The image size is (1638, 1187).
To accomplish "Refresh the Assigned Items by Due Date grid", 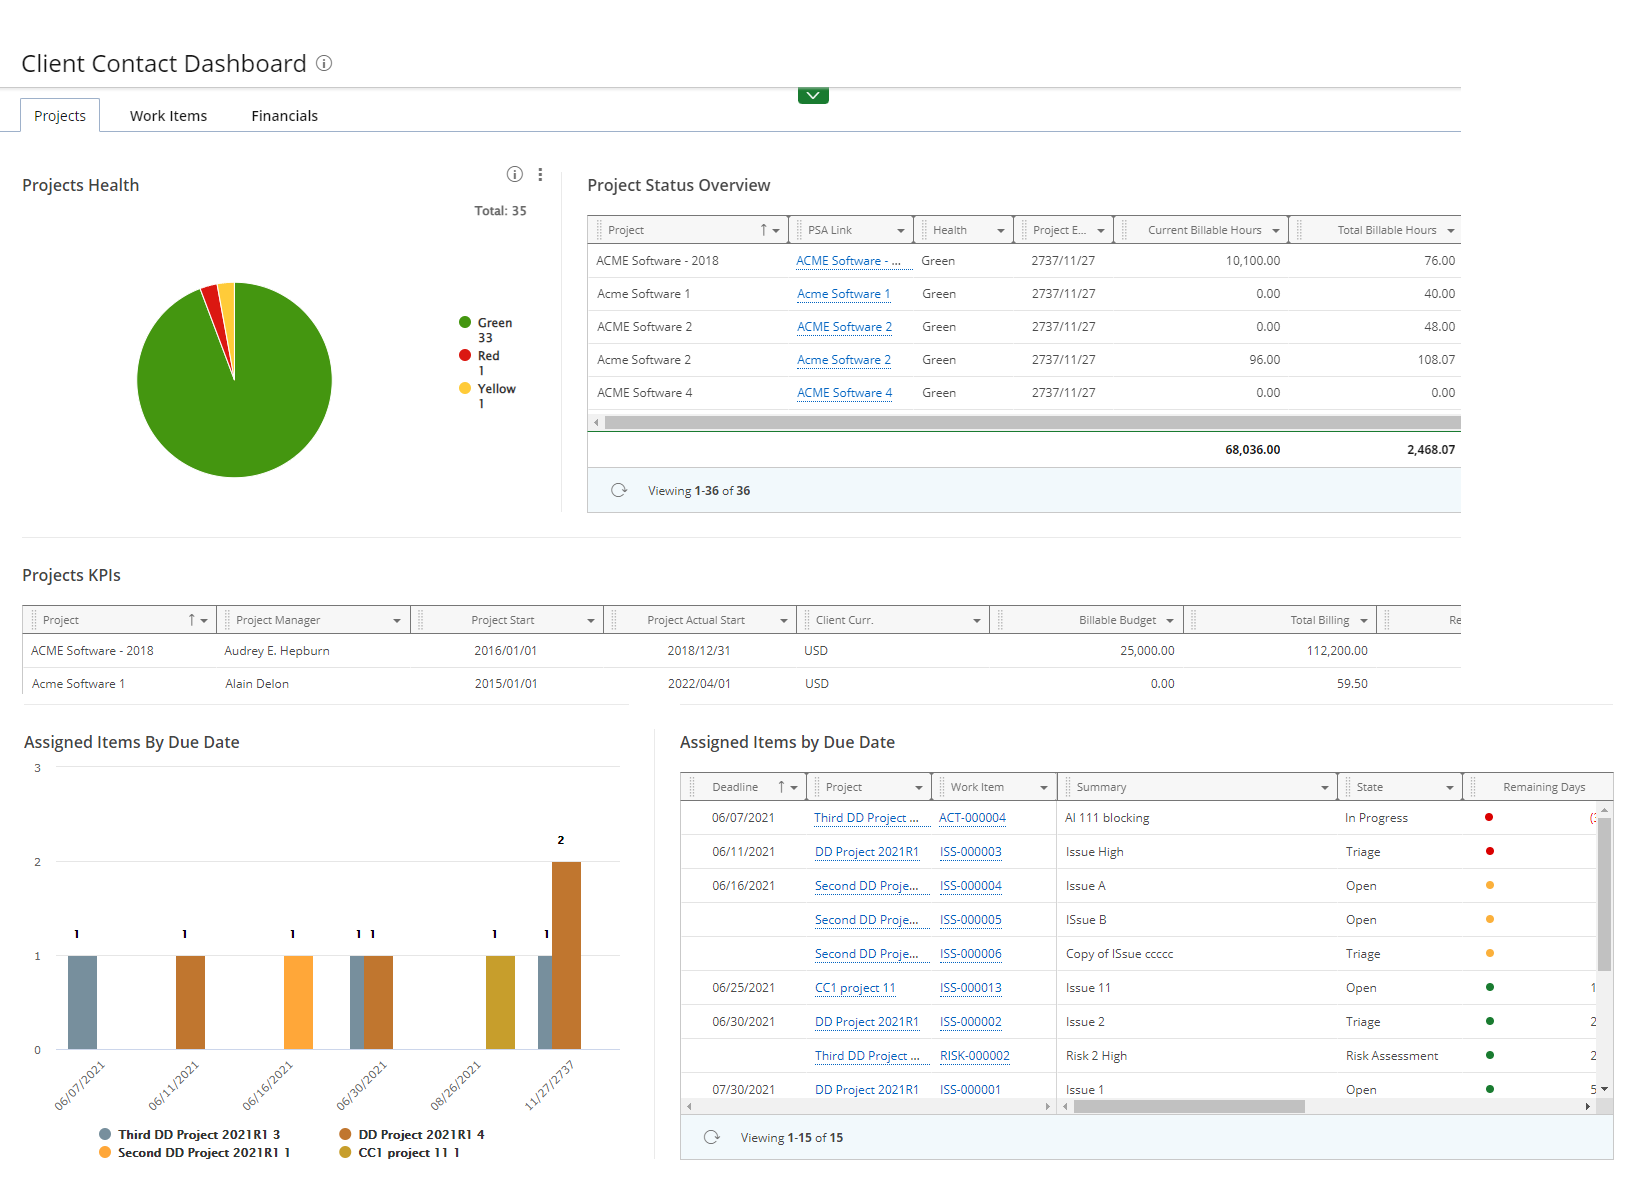I will pos(712,1137).
